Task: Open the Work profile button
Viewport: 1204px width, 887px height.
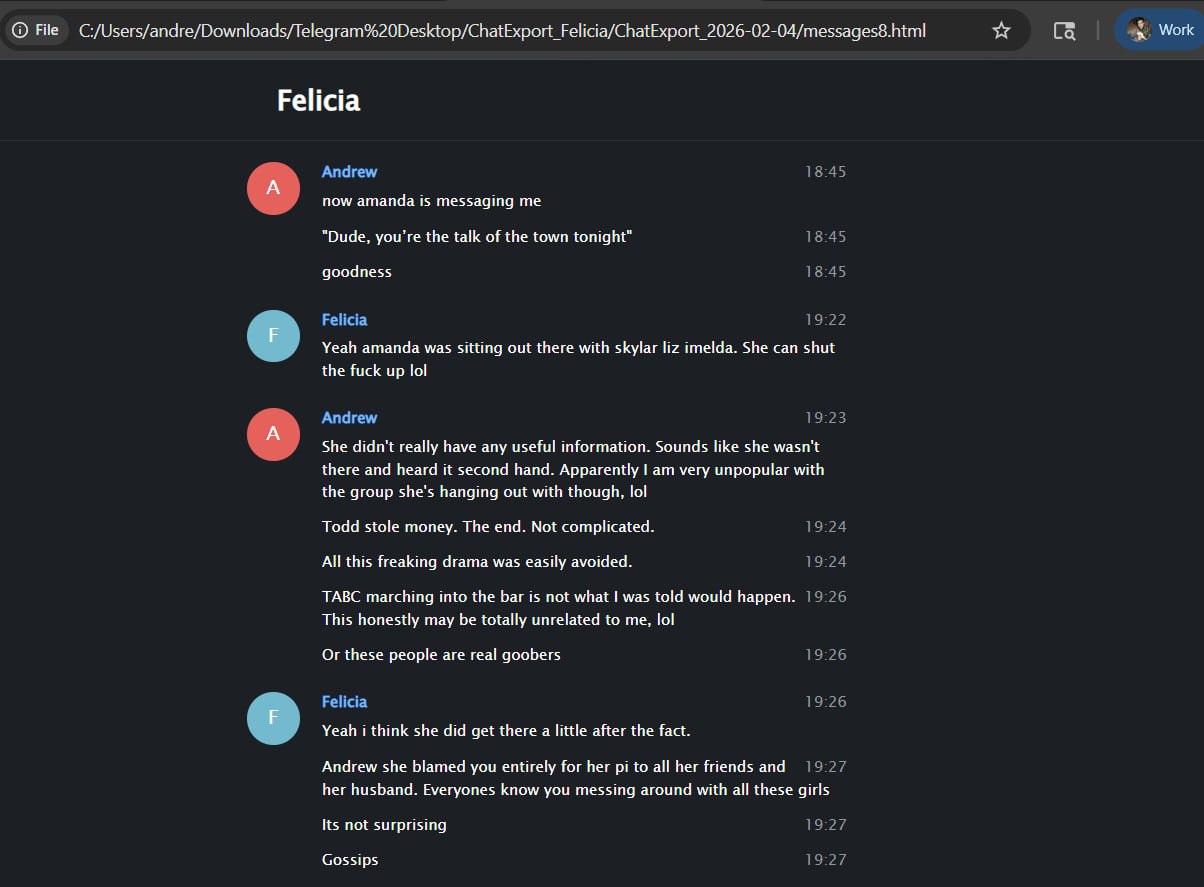Action: pyautogui.click(x=1160, y=30)
